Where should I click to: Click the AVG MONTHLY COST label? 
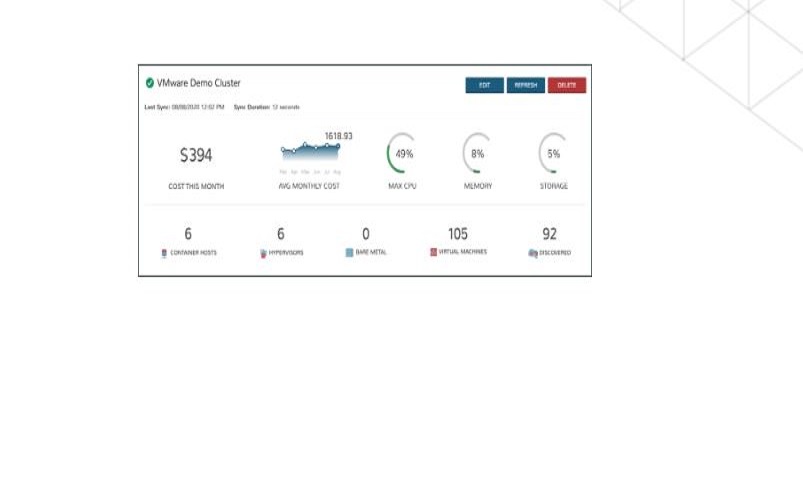point(309,186)
